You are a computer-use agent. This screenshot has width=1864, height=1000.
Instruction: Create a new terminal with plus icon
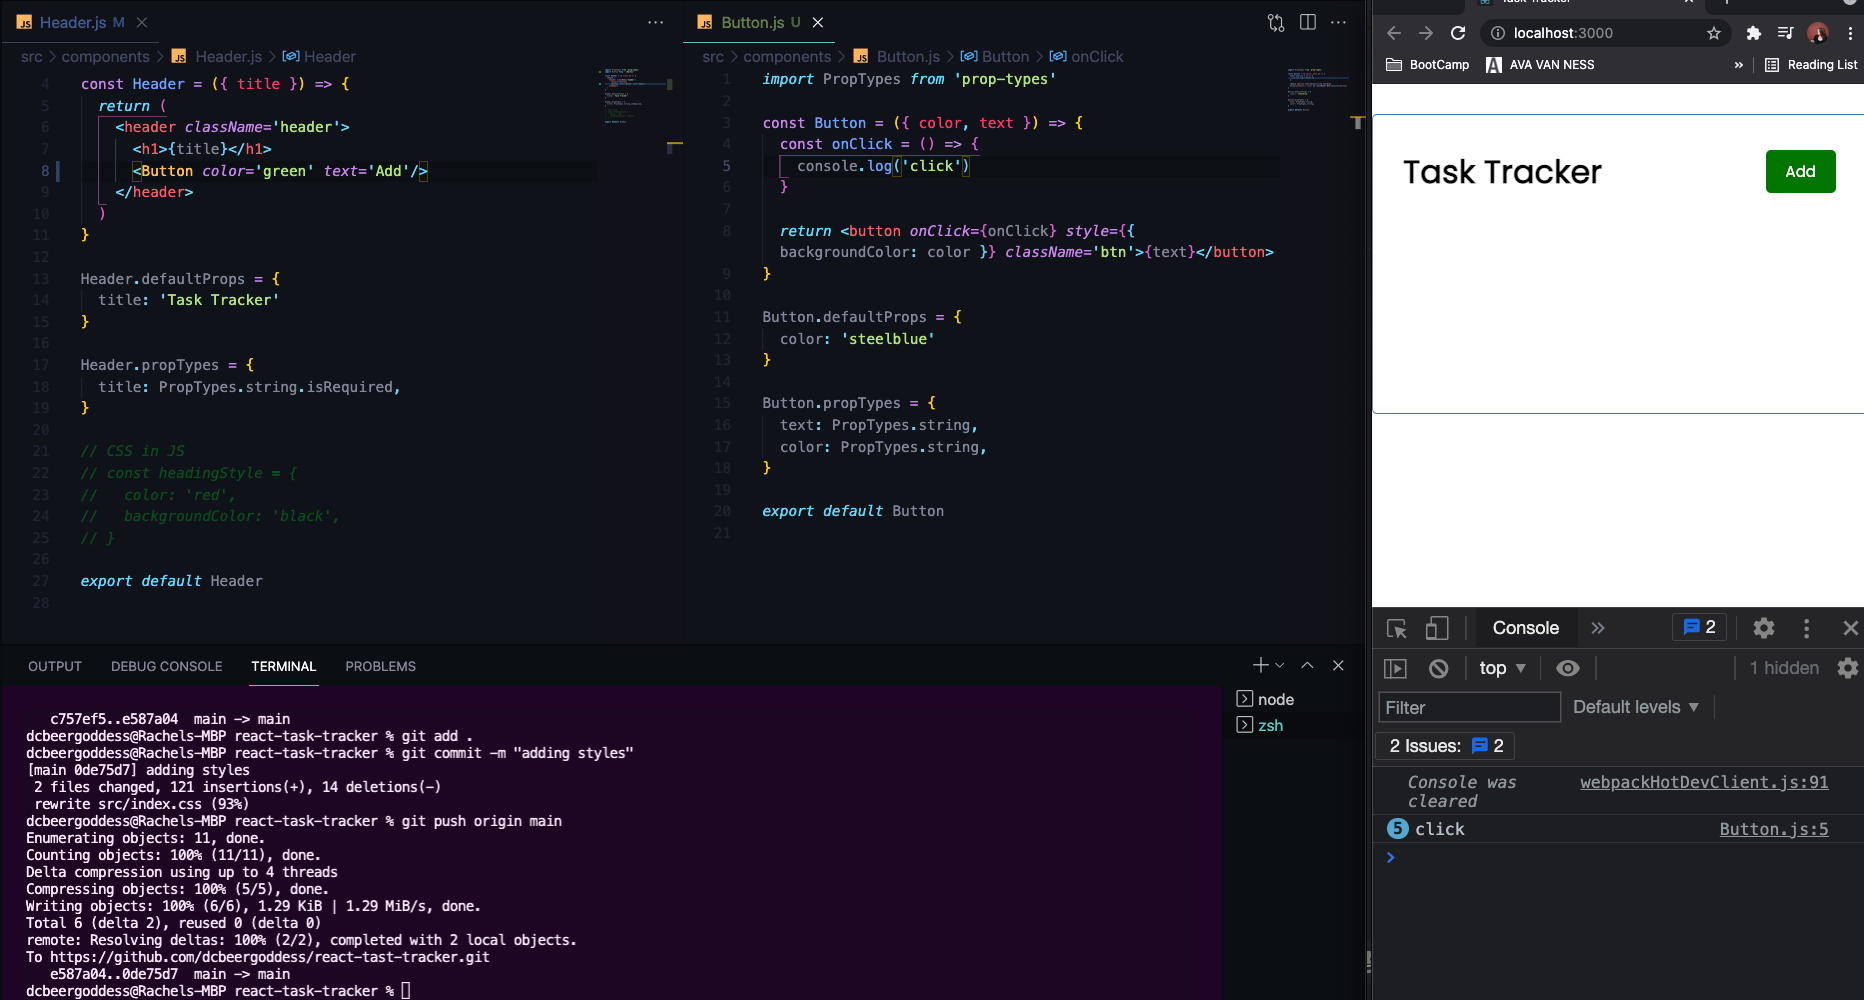point(1261,665)
